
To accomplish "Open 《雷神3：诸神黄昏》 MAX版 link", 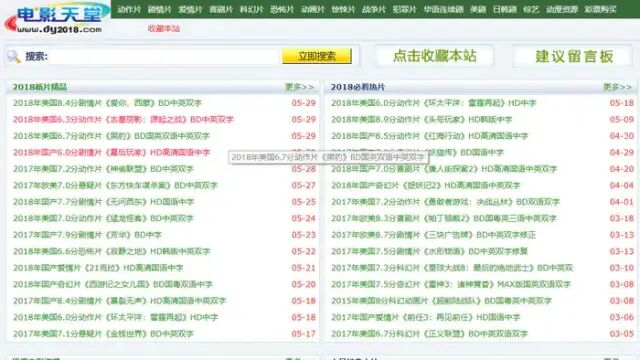I will click(451, 284).
